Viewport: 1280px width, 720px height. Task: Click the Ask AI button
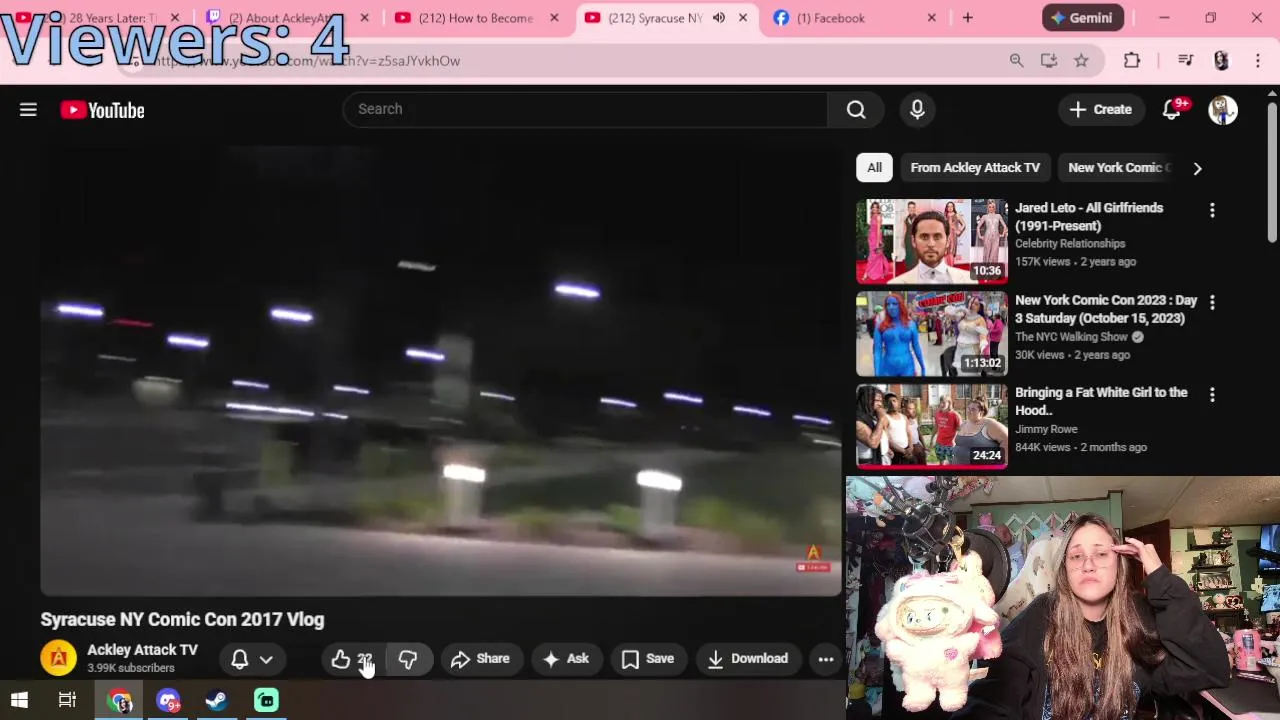click(x=566, y=659)
